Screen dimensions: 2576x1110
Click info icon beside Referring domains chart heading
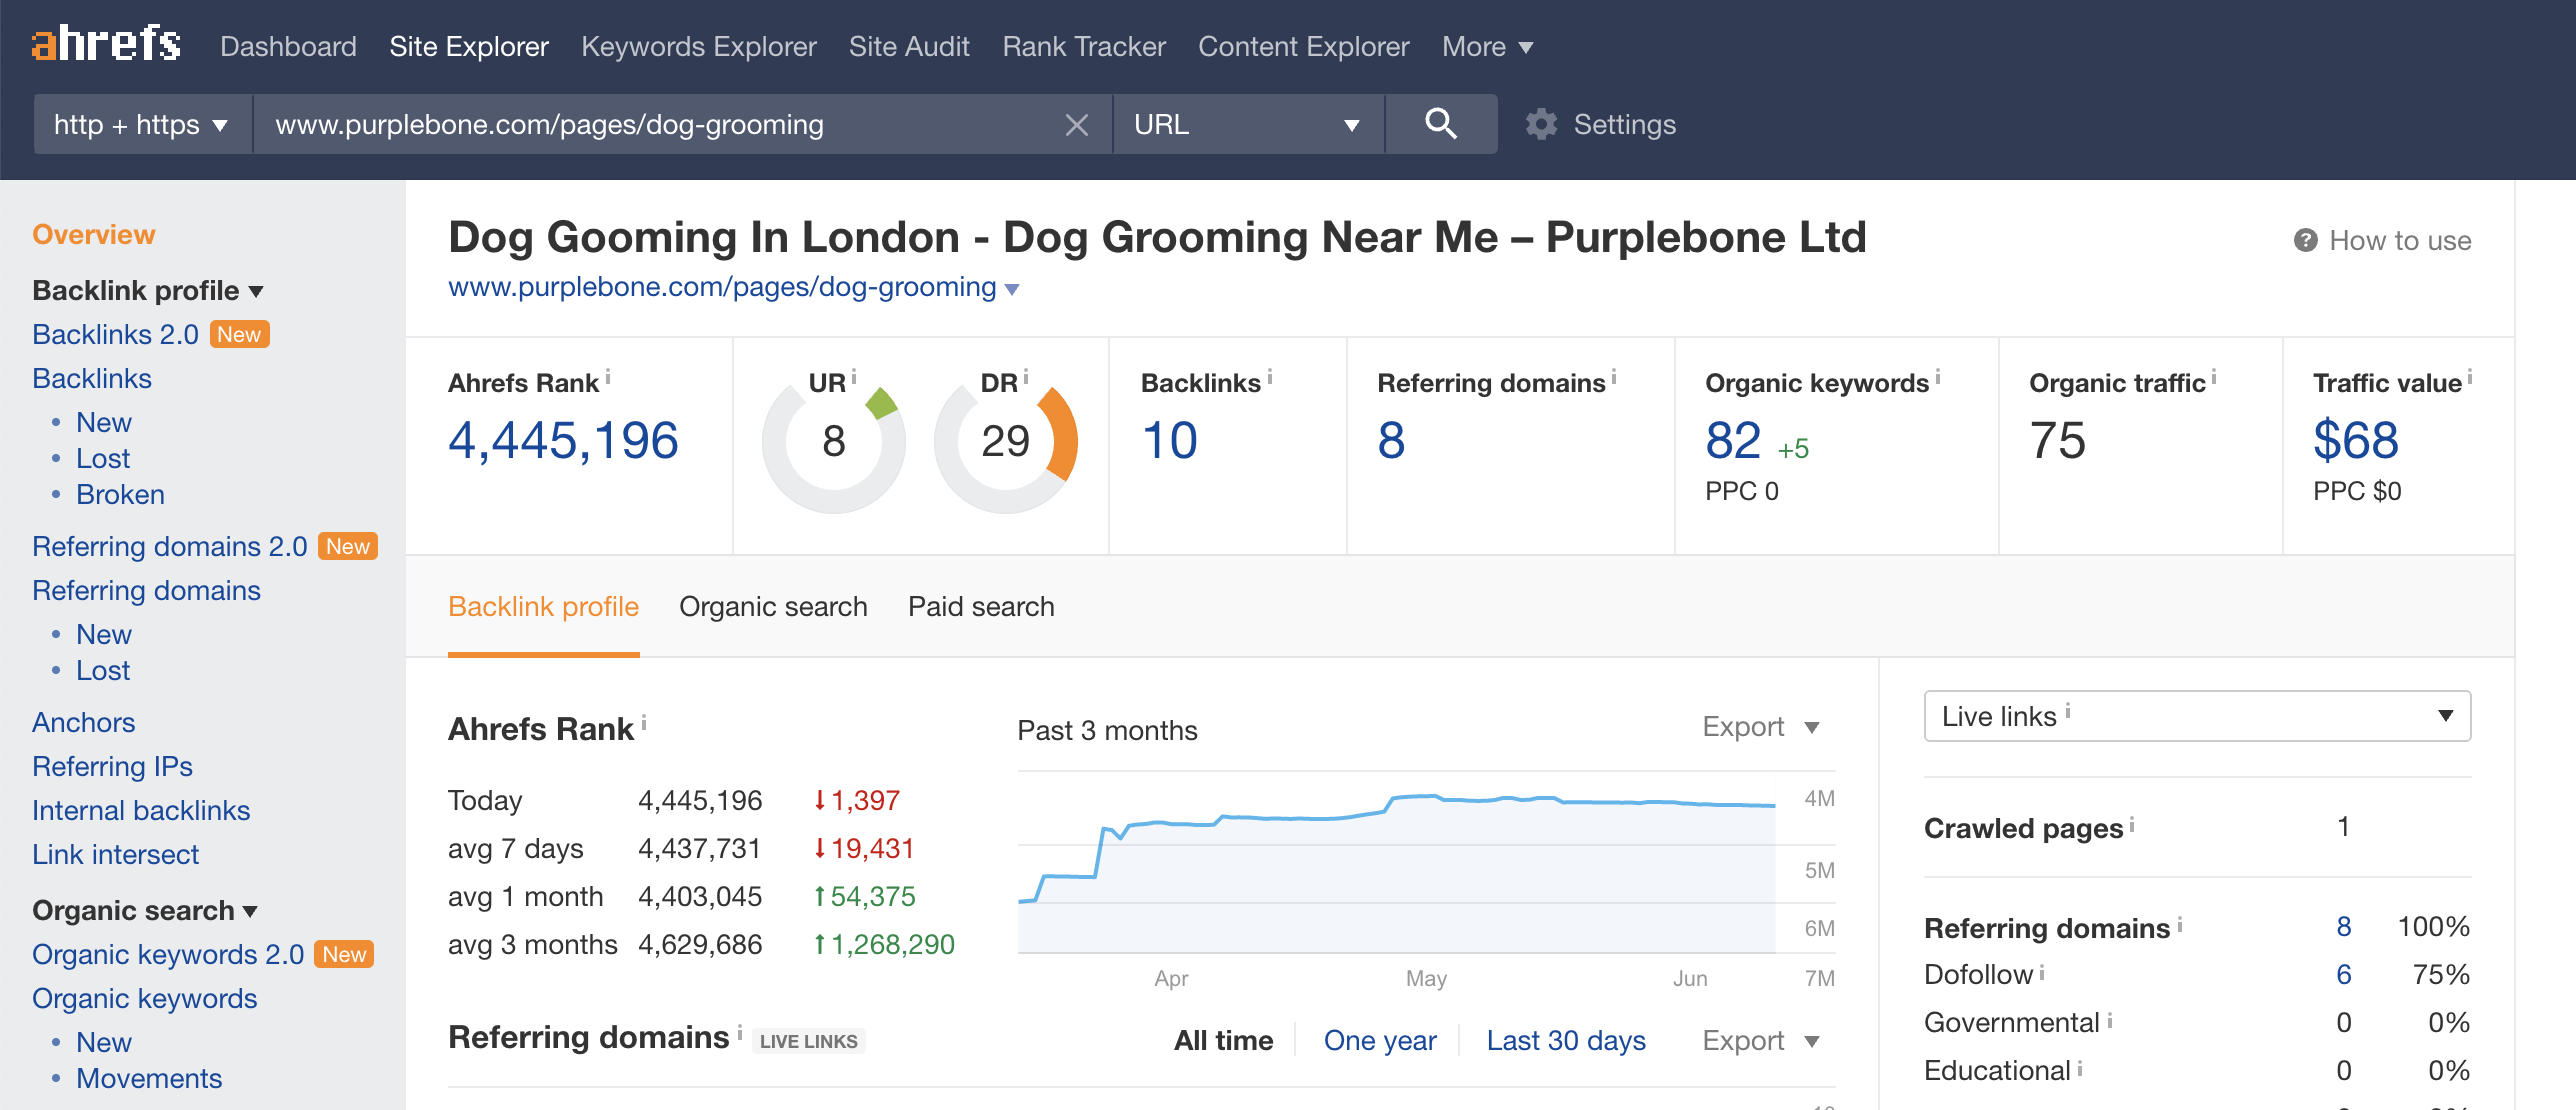click(740, 1031)
